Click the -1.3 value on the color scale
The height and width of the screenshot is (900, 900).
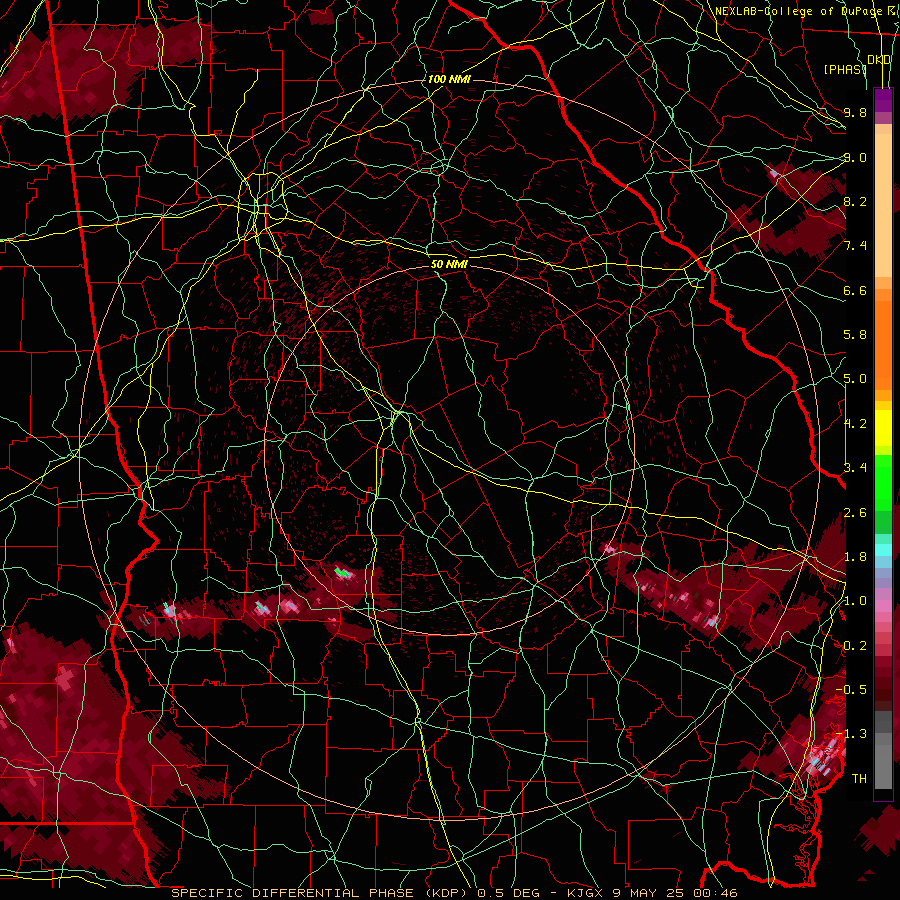point(851,734)
